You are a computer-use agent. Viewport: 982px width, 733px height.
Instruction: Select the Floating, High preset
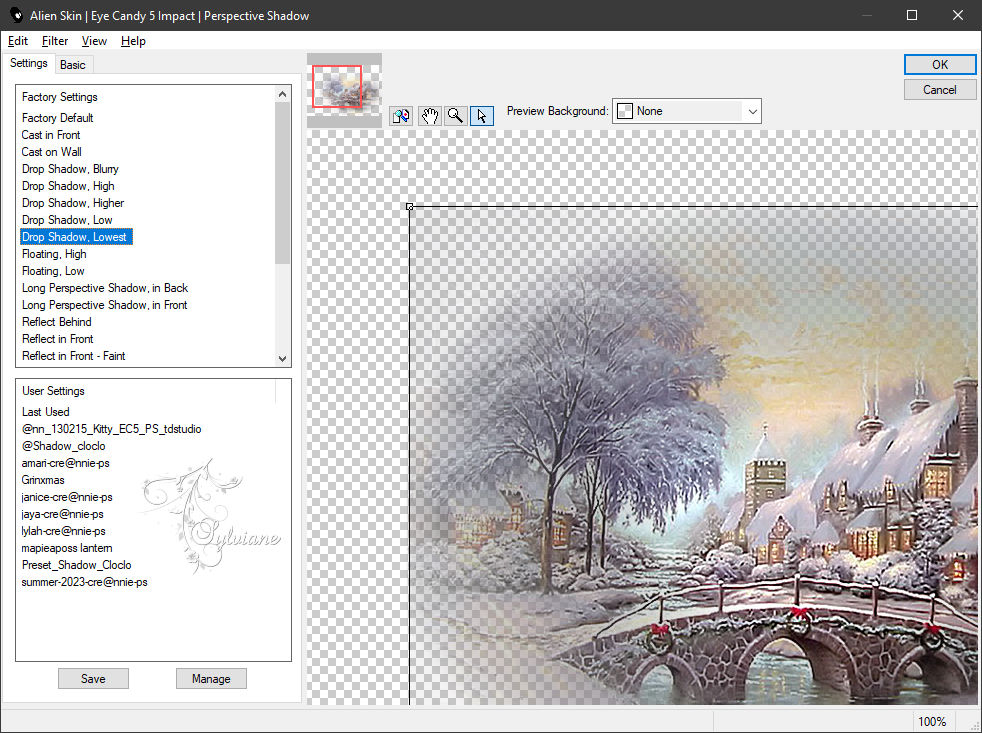54,254
